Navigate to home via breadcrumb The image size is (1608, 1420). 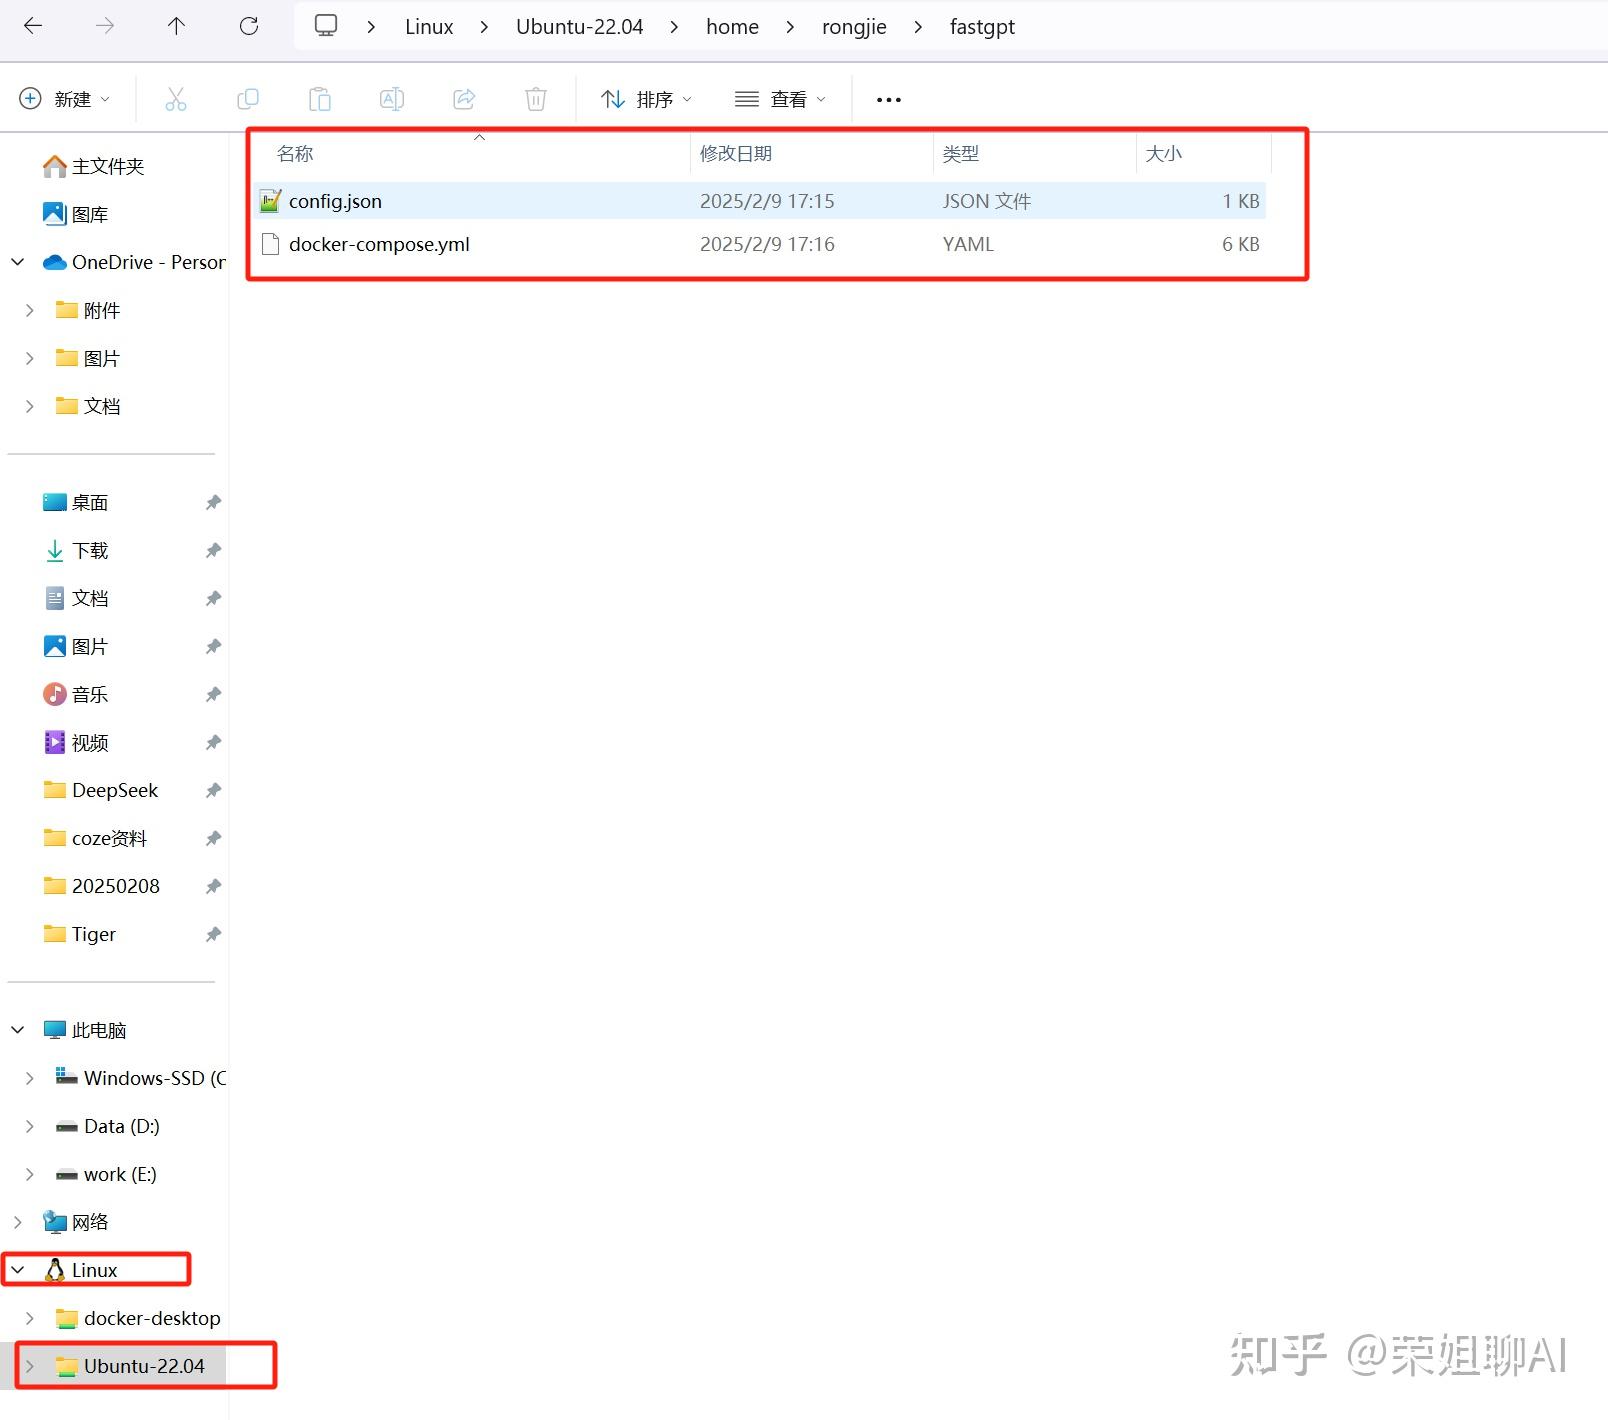[x=732, y=26]
